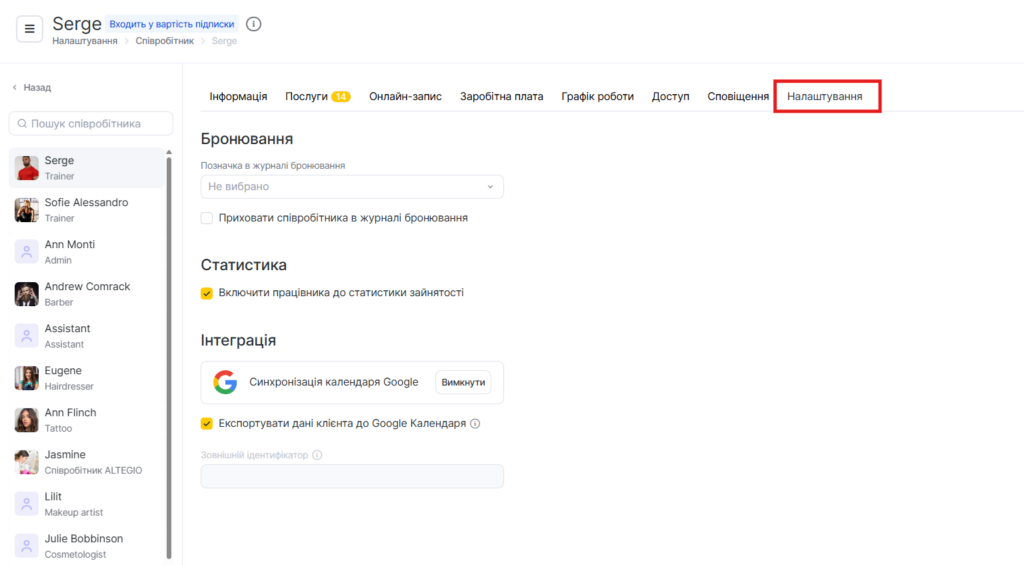Click the search magnifier icon in sidebar

point(21,124)
